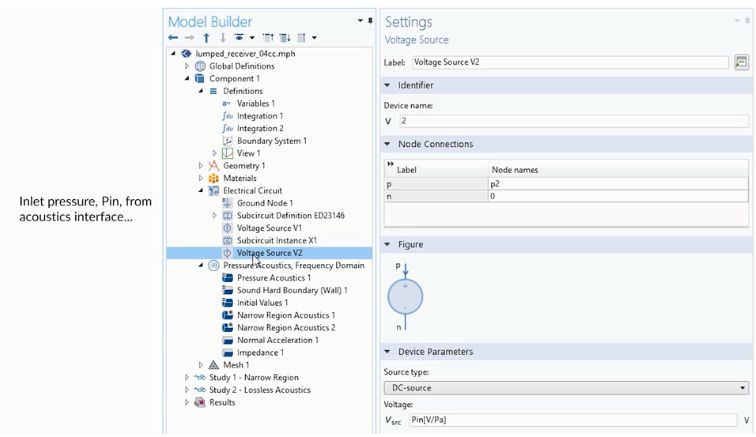This screenshot has width=756, height=437.
Task: Click the expand all tree icon
Action: [x=285, y=38]
